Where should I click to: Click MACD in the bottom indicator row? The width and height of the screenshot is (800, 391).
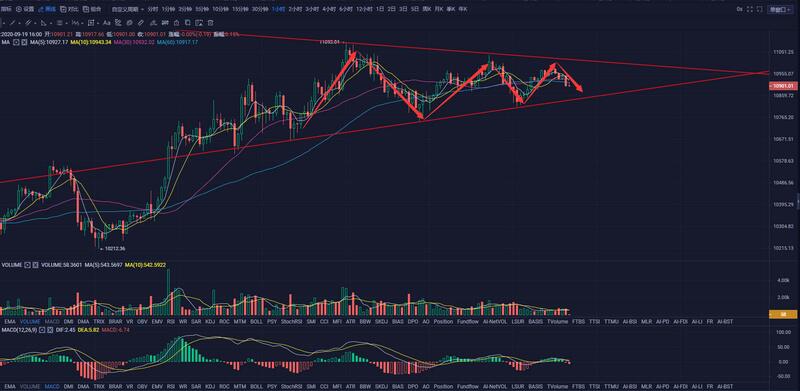pyautogui.click(x=52, y=387)
